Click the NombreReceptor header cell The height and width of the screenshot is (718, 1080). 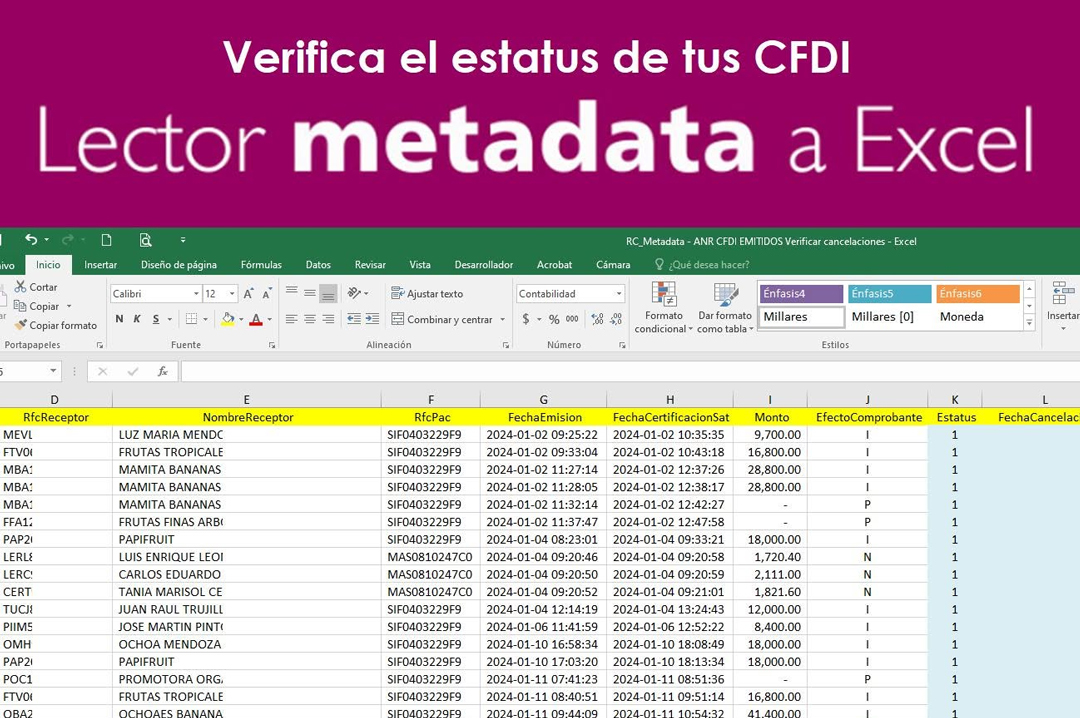pos(247,417)
